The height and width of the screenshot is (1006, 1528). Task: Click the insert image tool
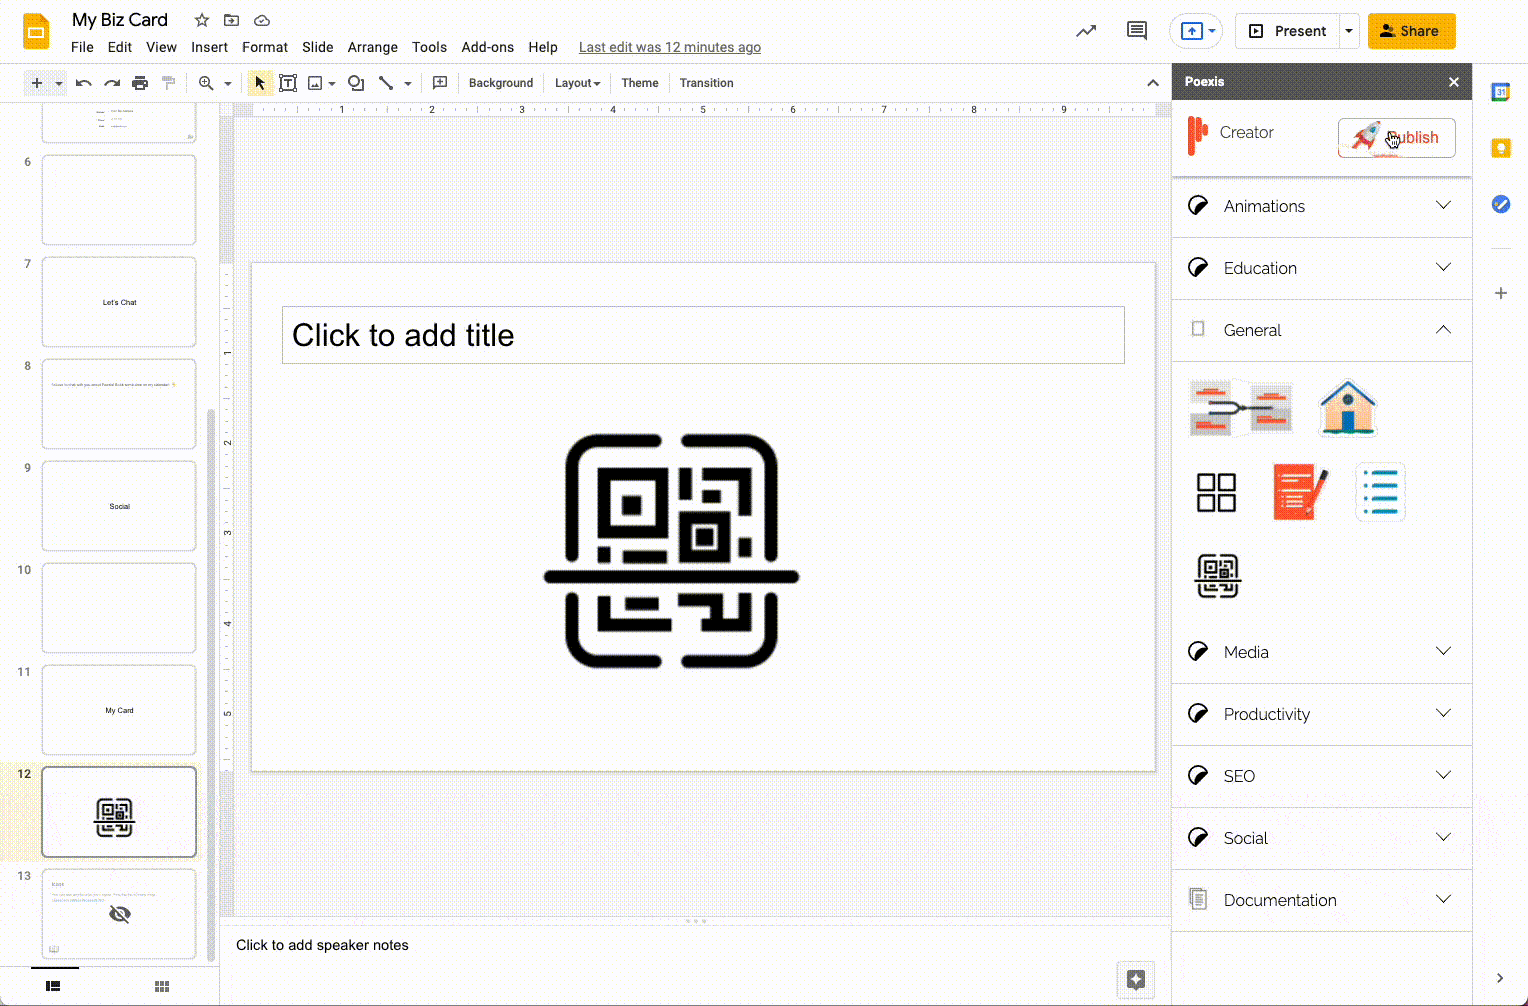click(315, 83)
